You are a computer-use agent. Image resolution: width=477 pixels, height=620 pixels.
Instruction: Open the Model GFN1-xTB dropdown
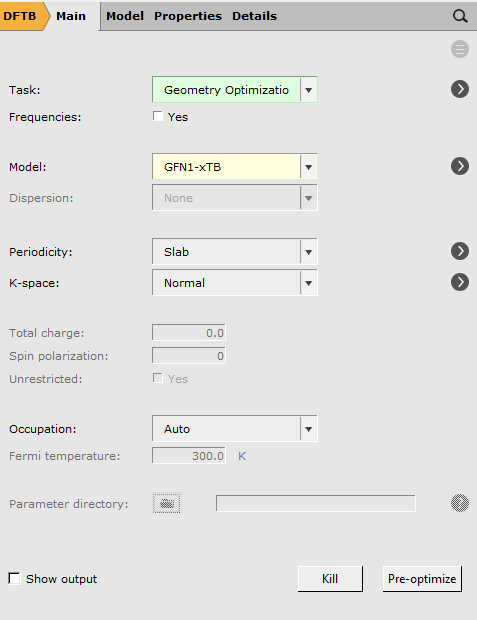point(235,167)
